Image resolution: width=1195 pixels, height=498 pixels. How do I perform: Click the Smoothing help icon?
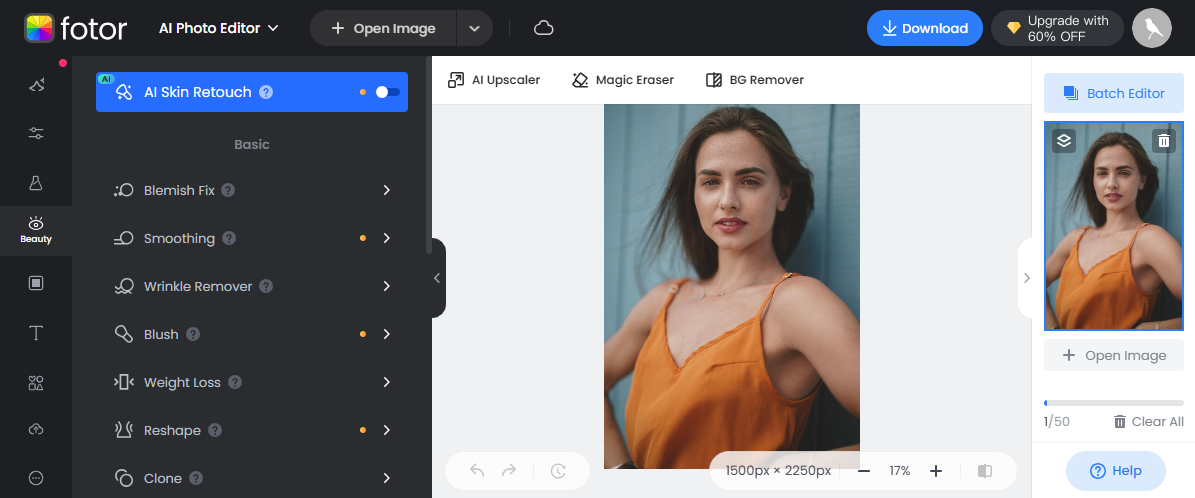tap(229, 239)
